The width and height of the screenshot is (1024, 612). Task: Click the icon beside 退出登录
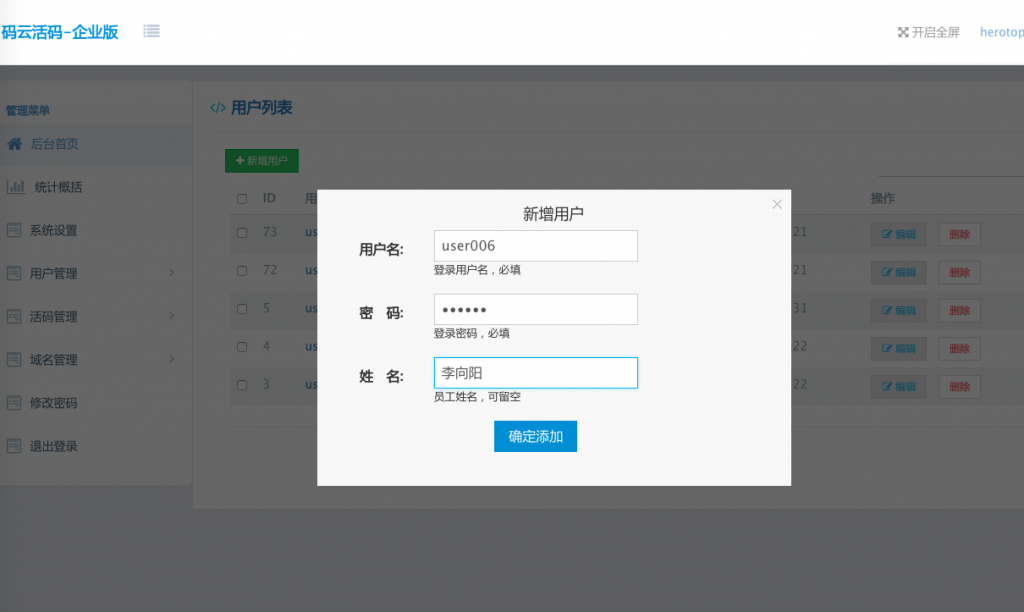(14, 445)
